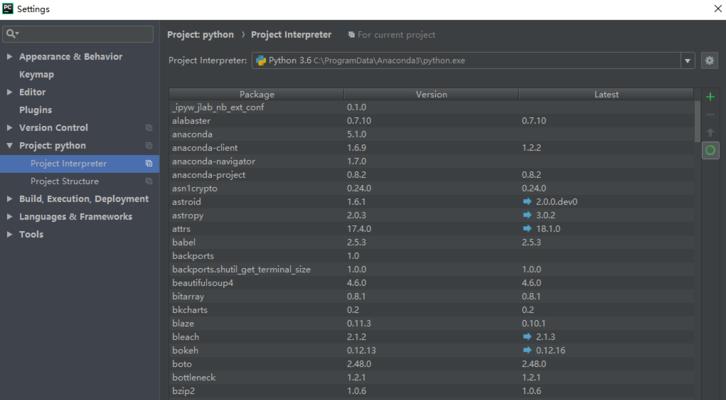Select the boto package row
The width and height of the screenshot is (726, 400).
[x=432, y=364]
